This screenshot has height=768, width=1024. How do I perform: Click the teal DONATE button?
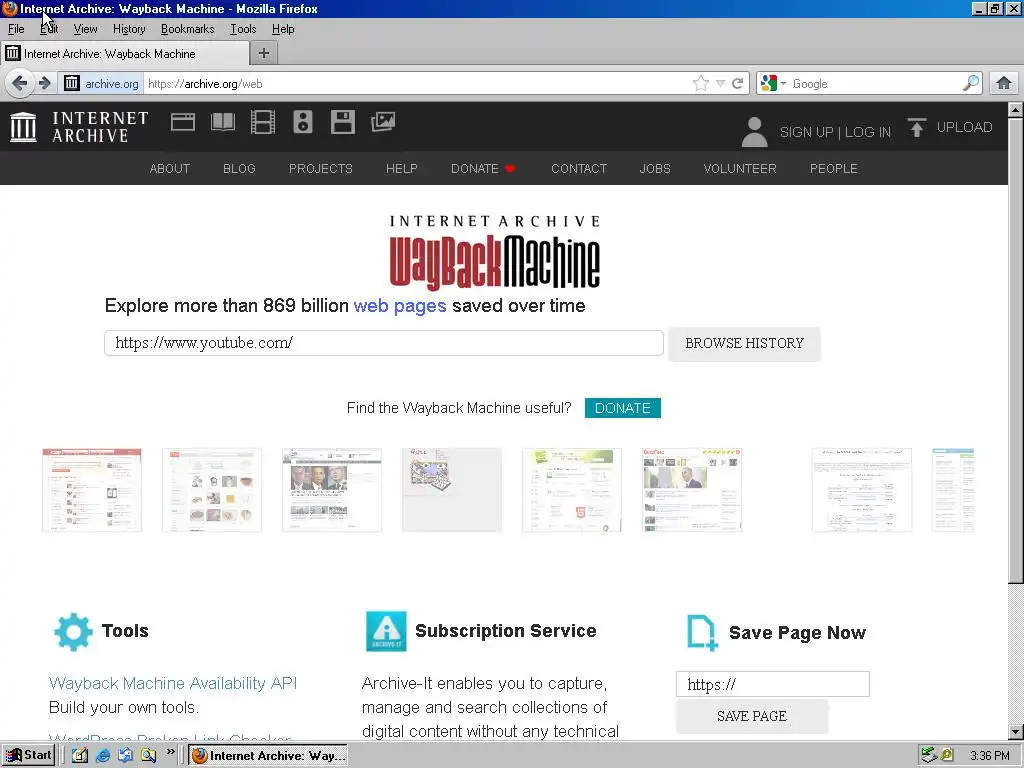pyautogui.click(x=622, y=408)
